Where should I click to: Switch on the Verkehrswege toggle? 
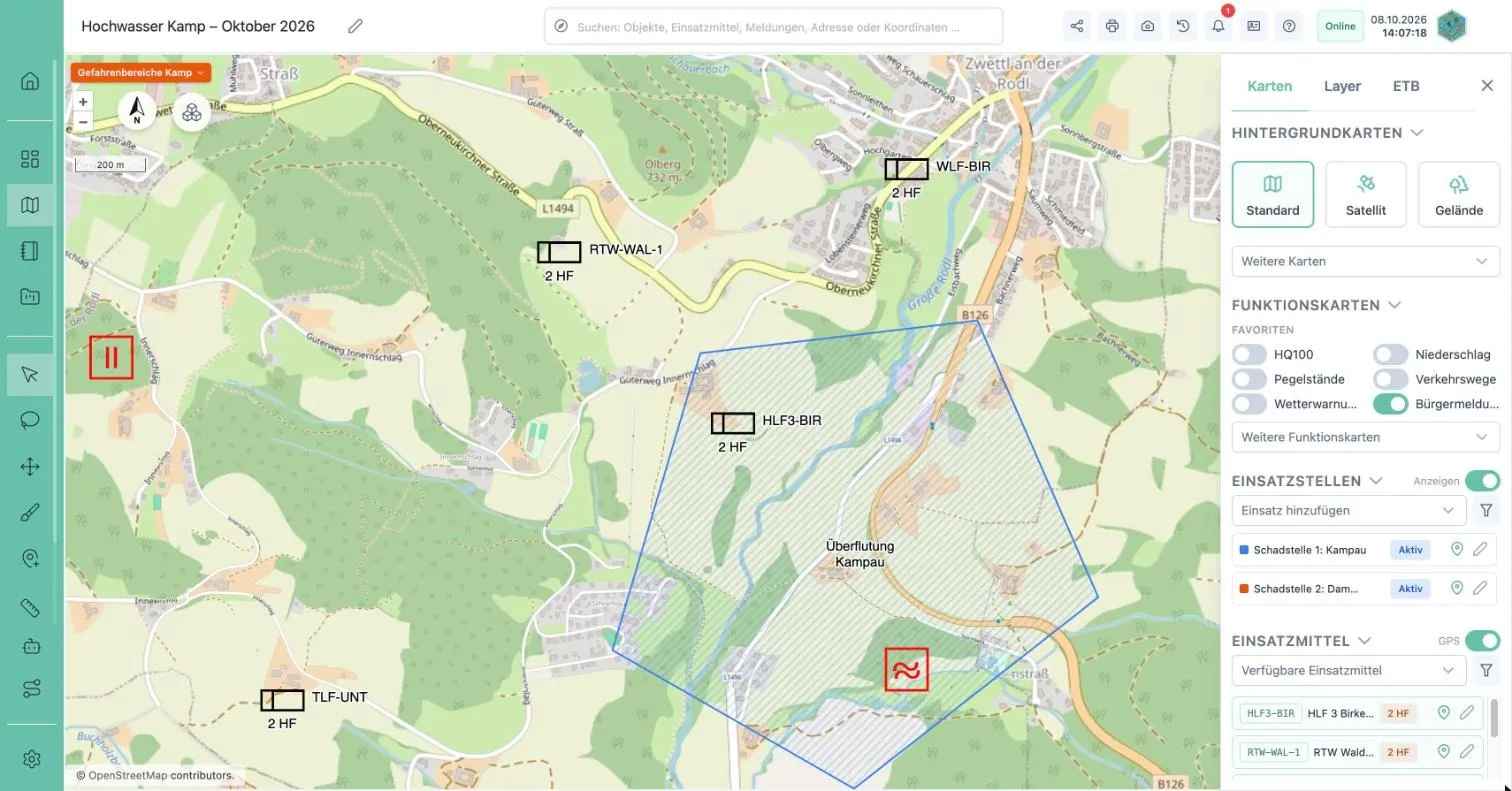pyautogui.click(x=1390, y=379)
